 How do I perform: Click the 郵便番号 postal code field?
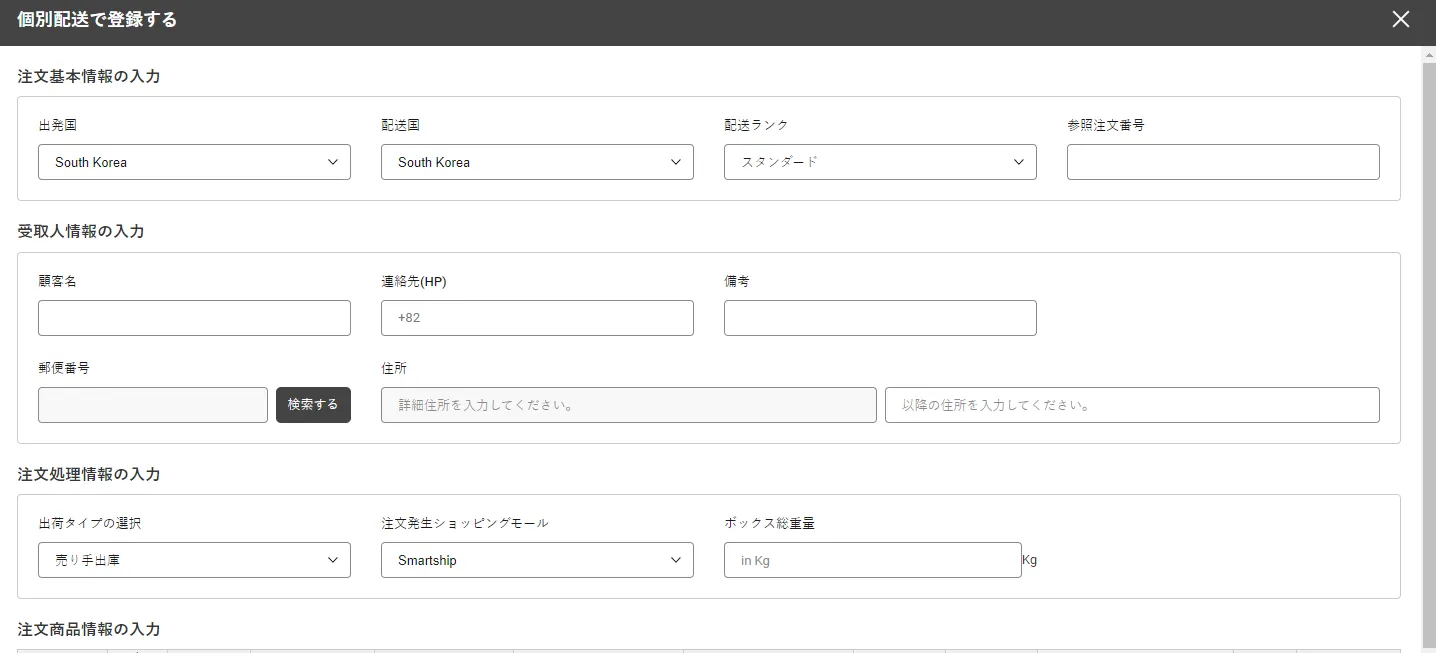point(153,405)
